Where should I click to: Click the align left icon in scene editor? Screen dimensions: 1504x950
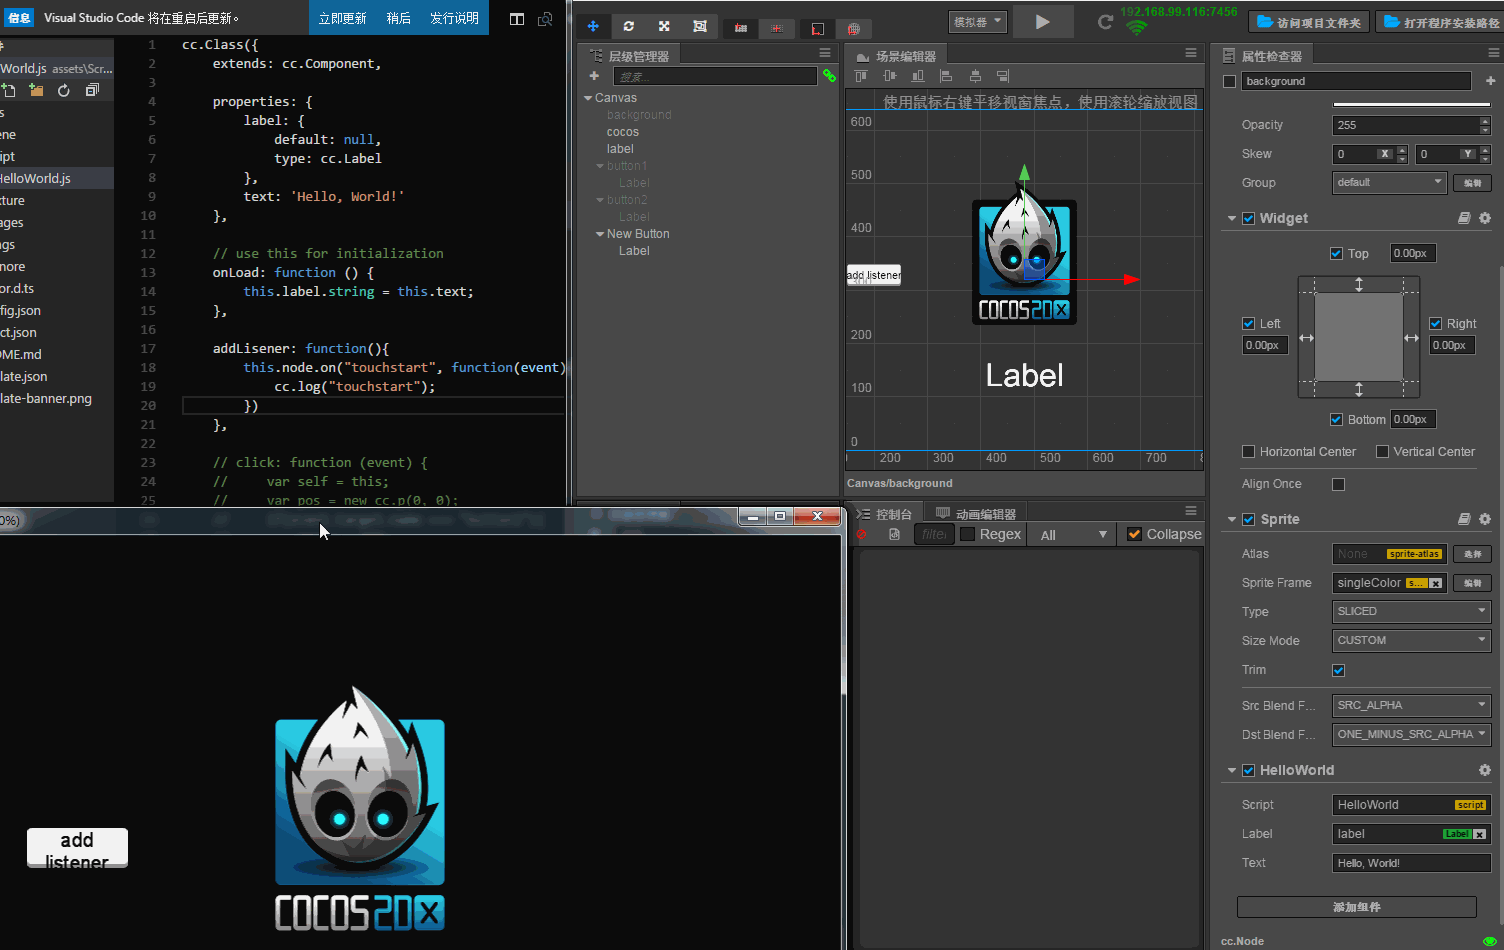946,76
